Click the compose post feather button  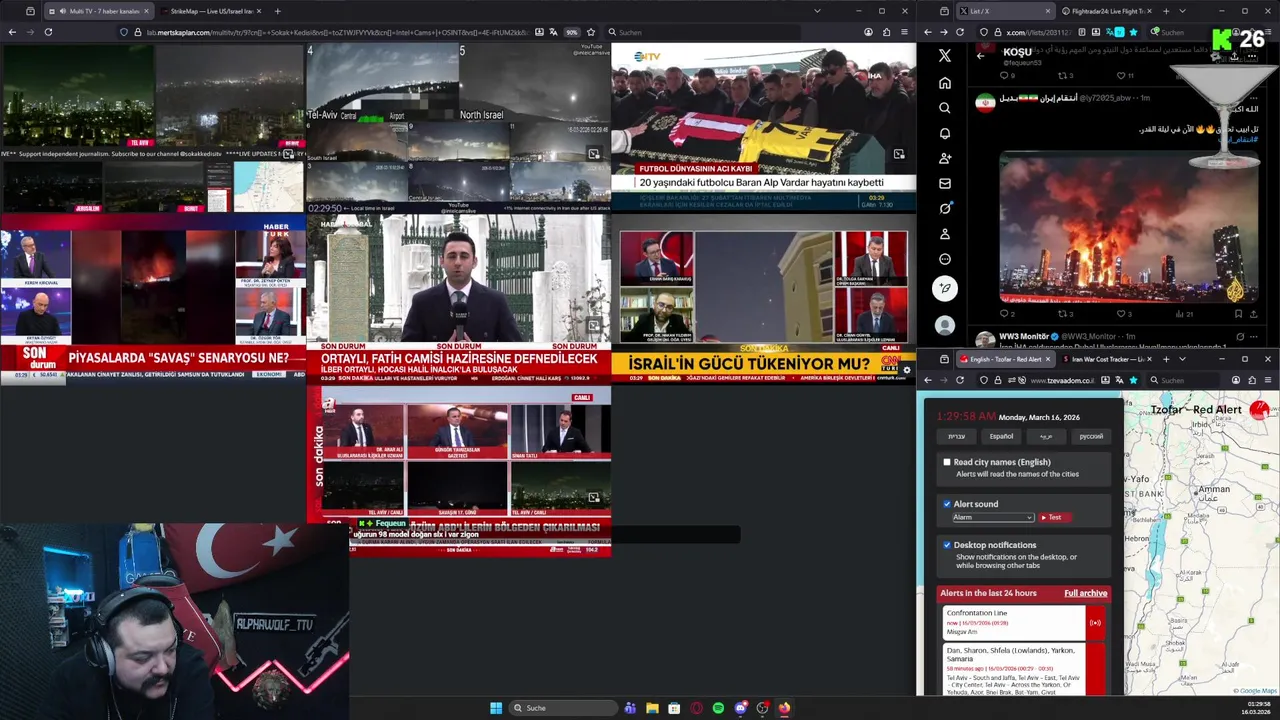point(945,289)
